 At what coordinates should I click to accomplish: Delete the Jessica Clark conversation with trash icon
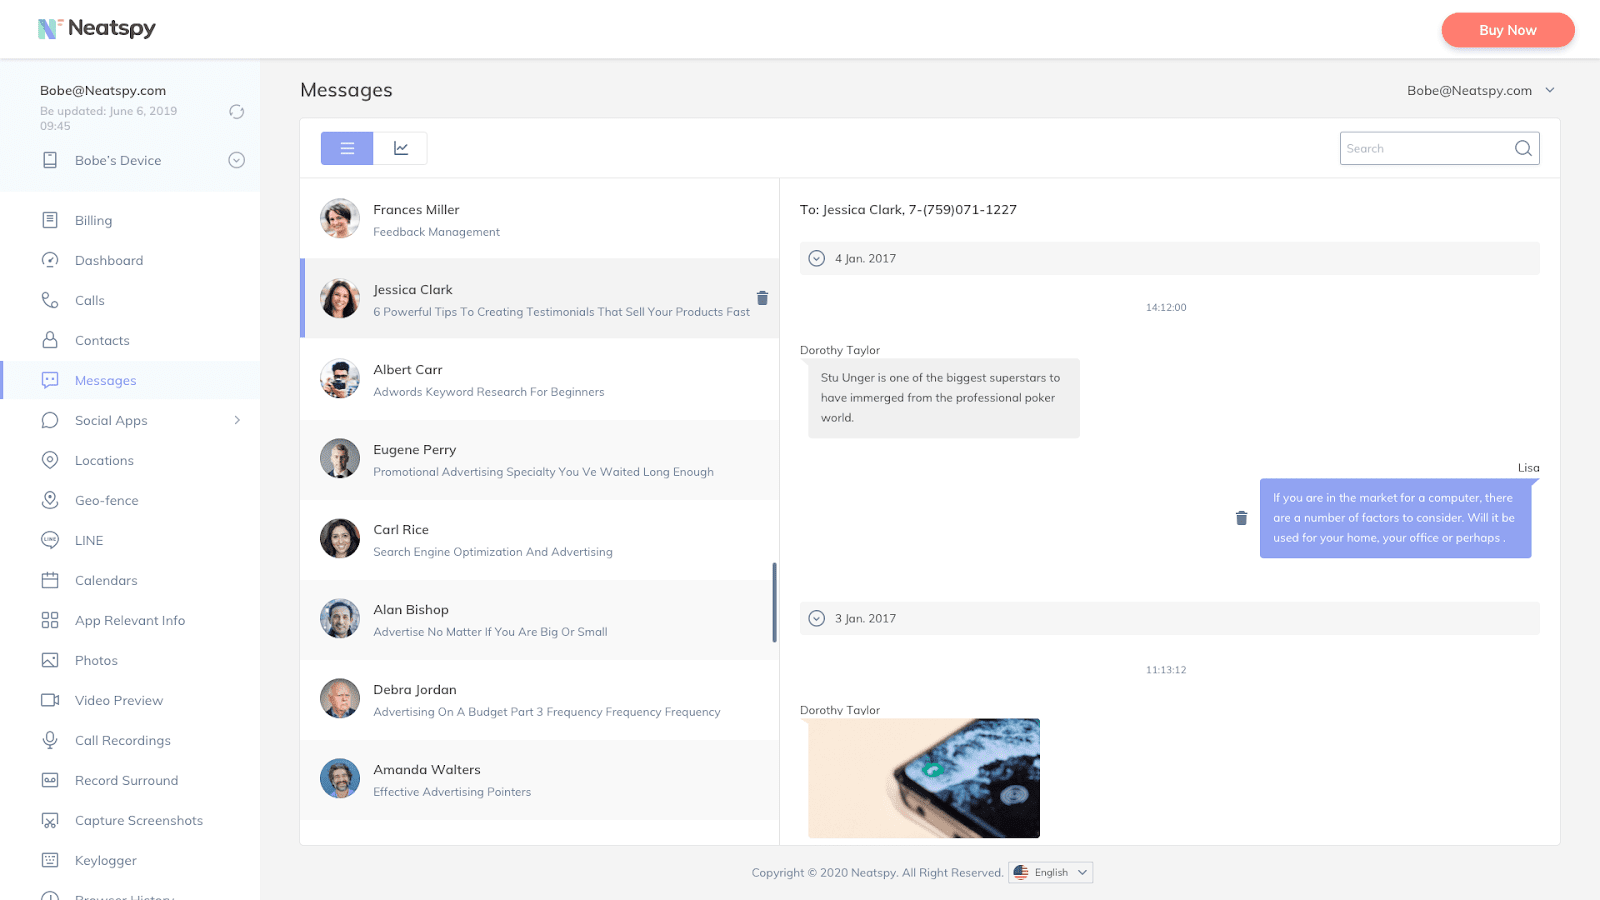click(x=762, y=298)
